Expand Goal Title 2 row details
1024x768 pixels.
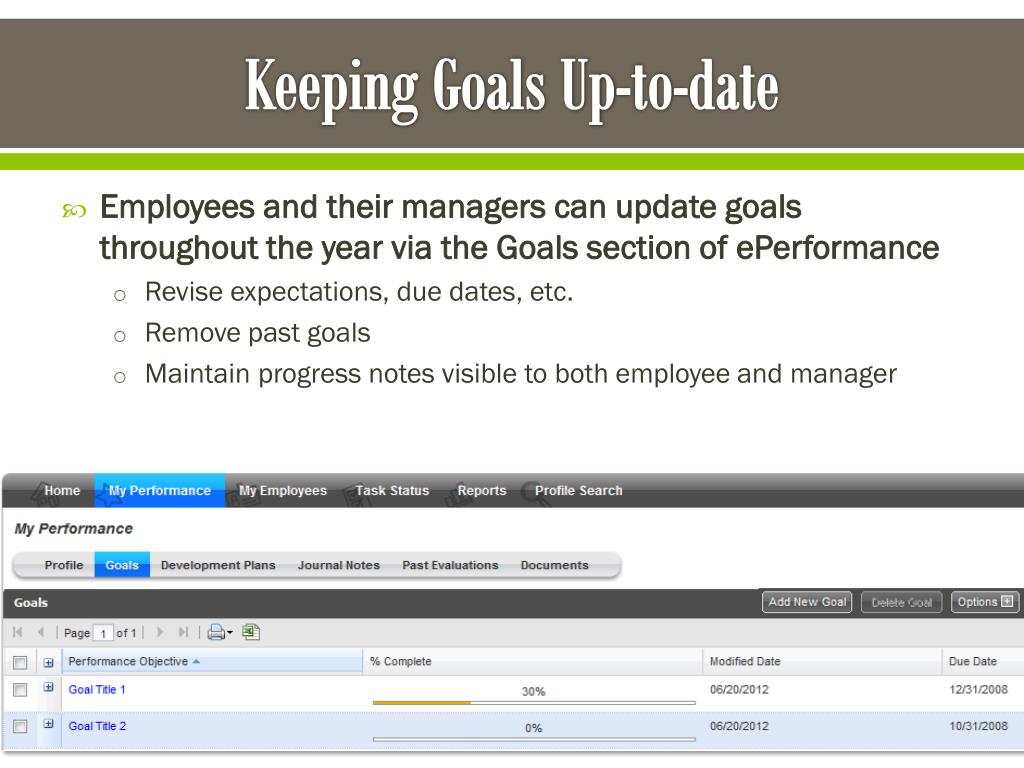[48, 724]
